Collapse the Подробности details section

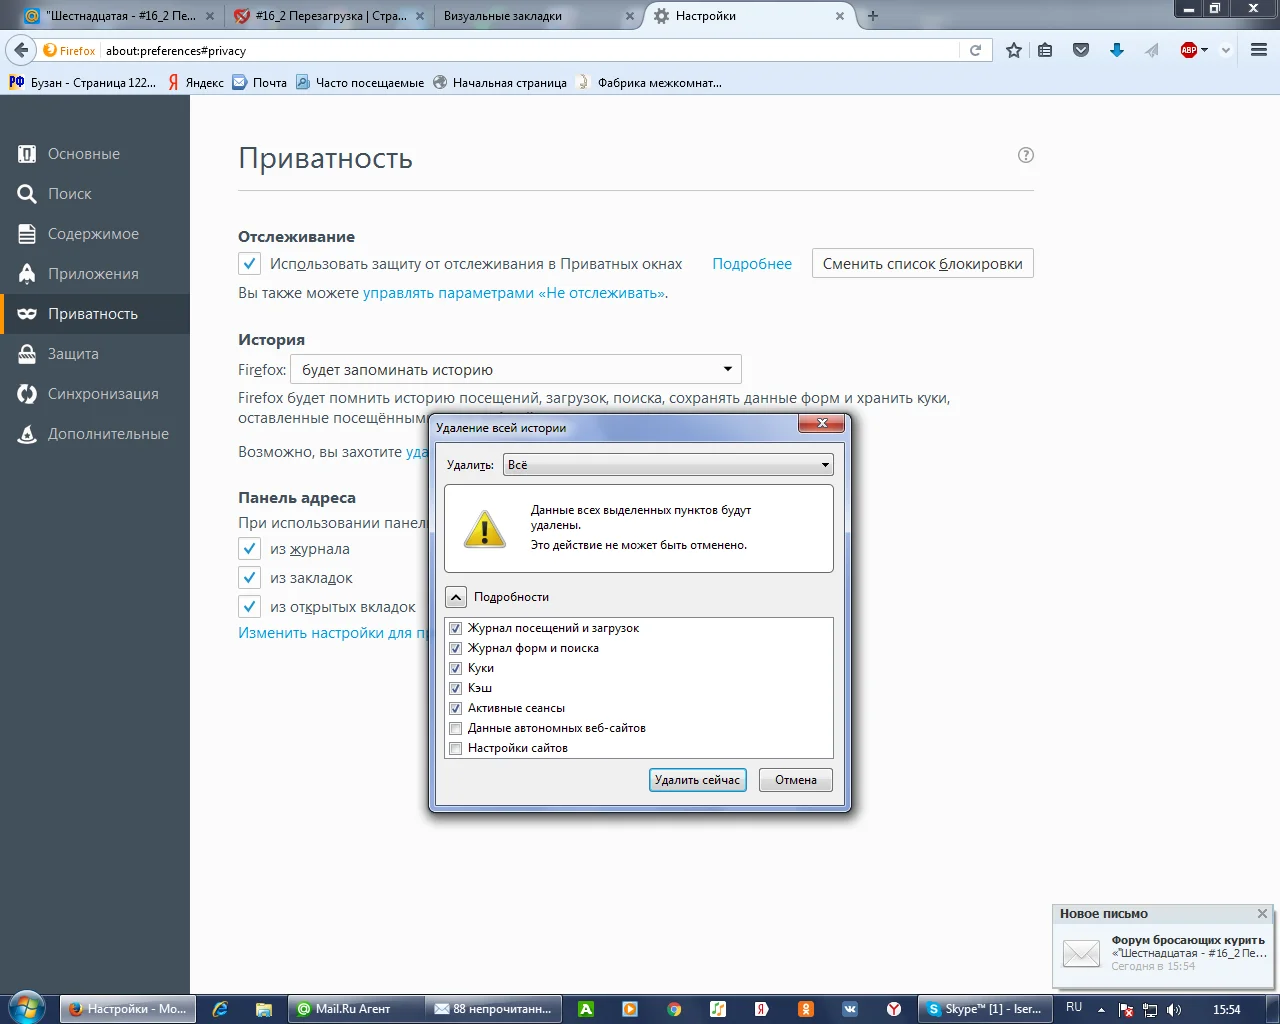pyautogui.click(x=456, y=596)
